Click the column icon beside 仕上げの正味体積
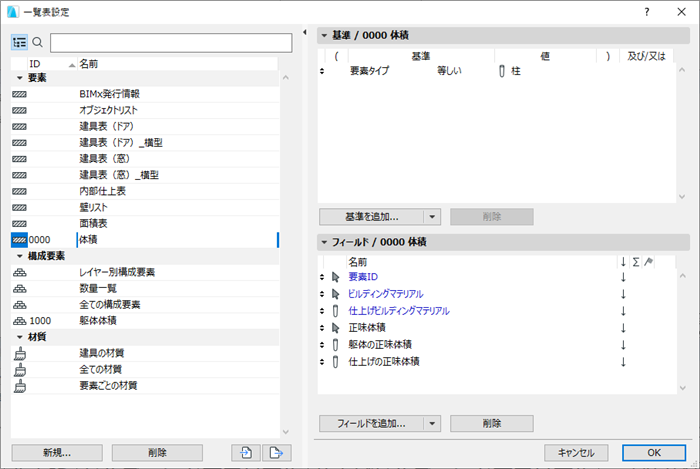 336,362
